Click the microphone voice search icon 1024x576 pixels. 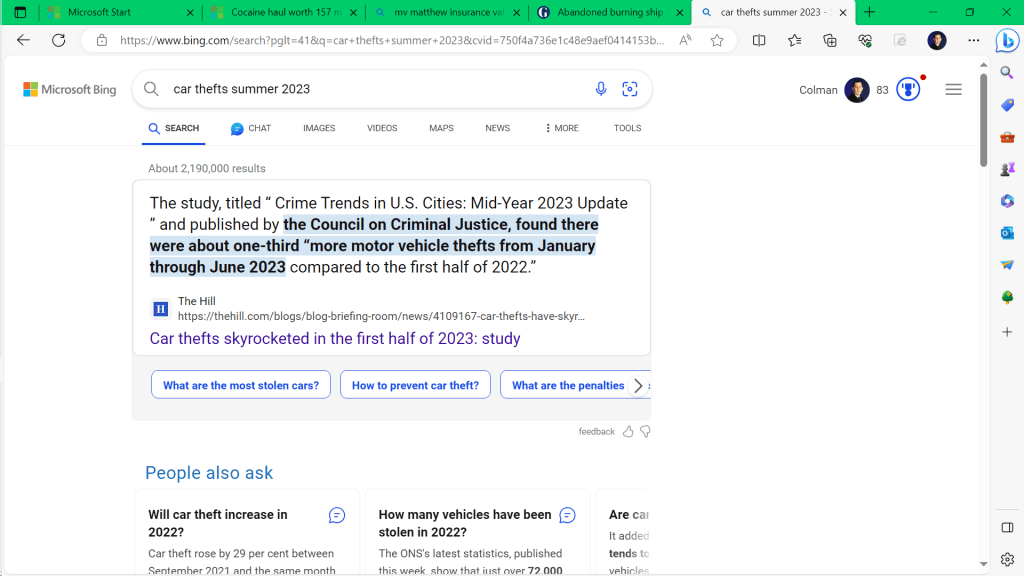(601, 89)
